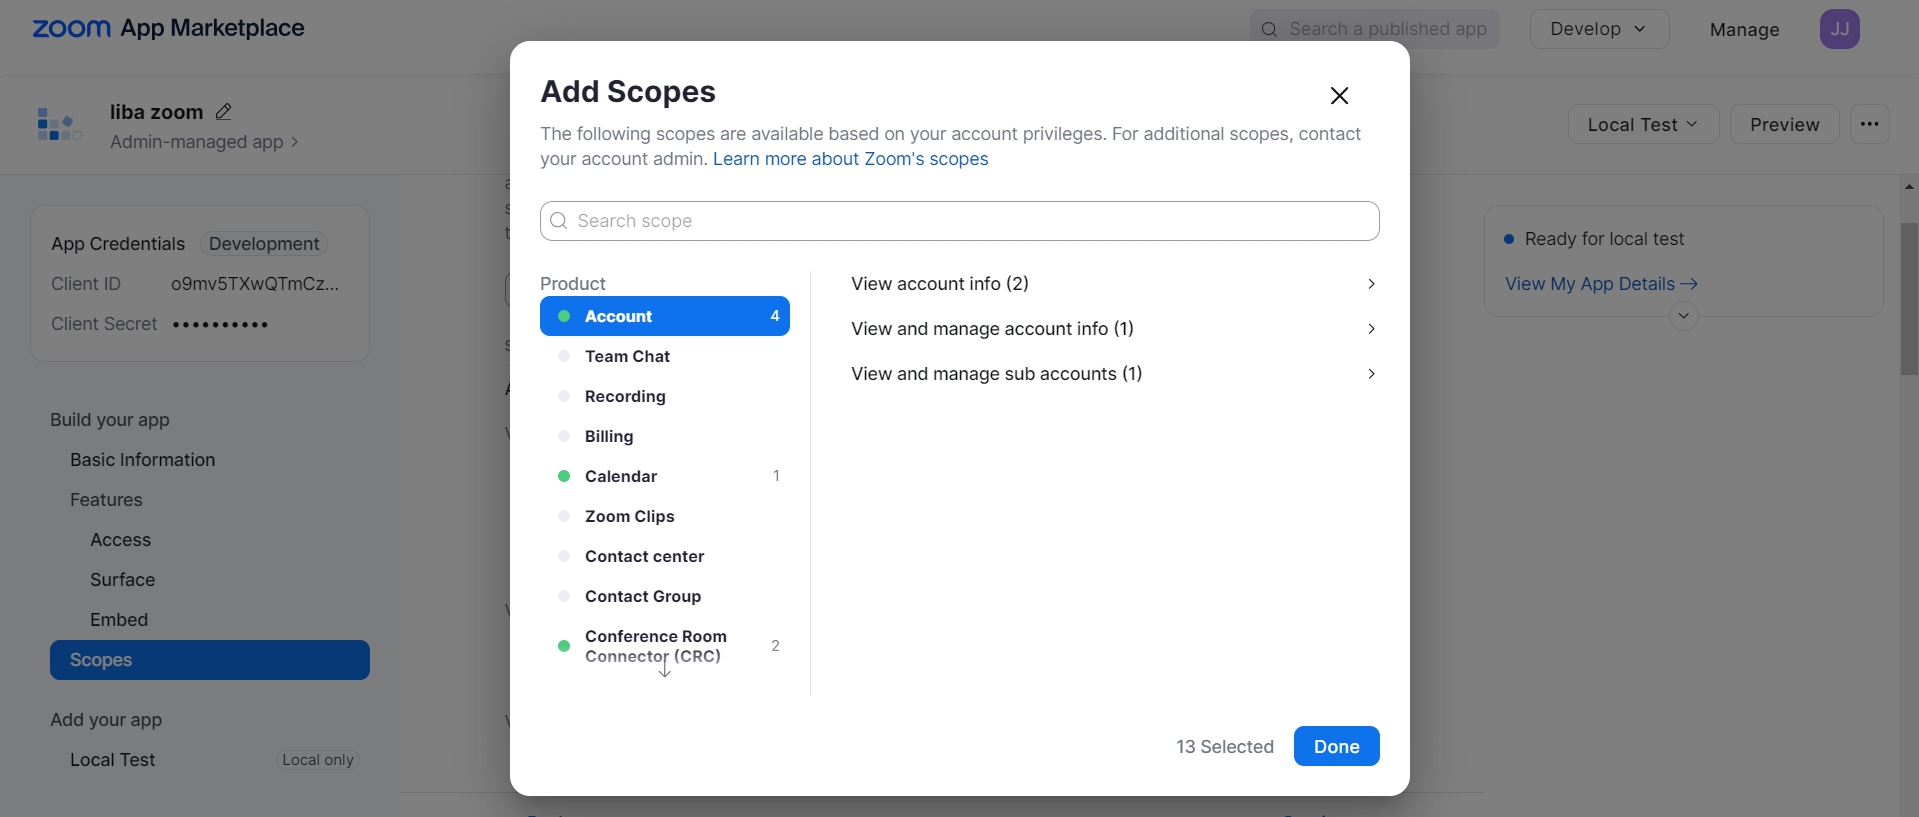
Task: Click the Build your app heading
Action: click(x=110, y=420)
